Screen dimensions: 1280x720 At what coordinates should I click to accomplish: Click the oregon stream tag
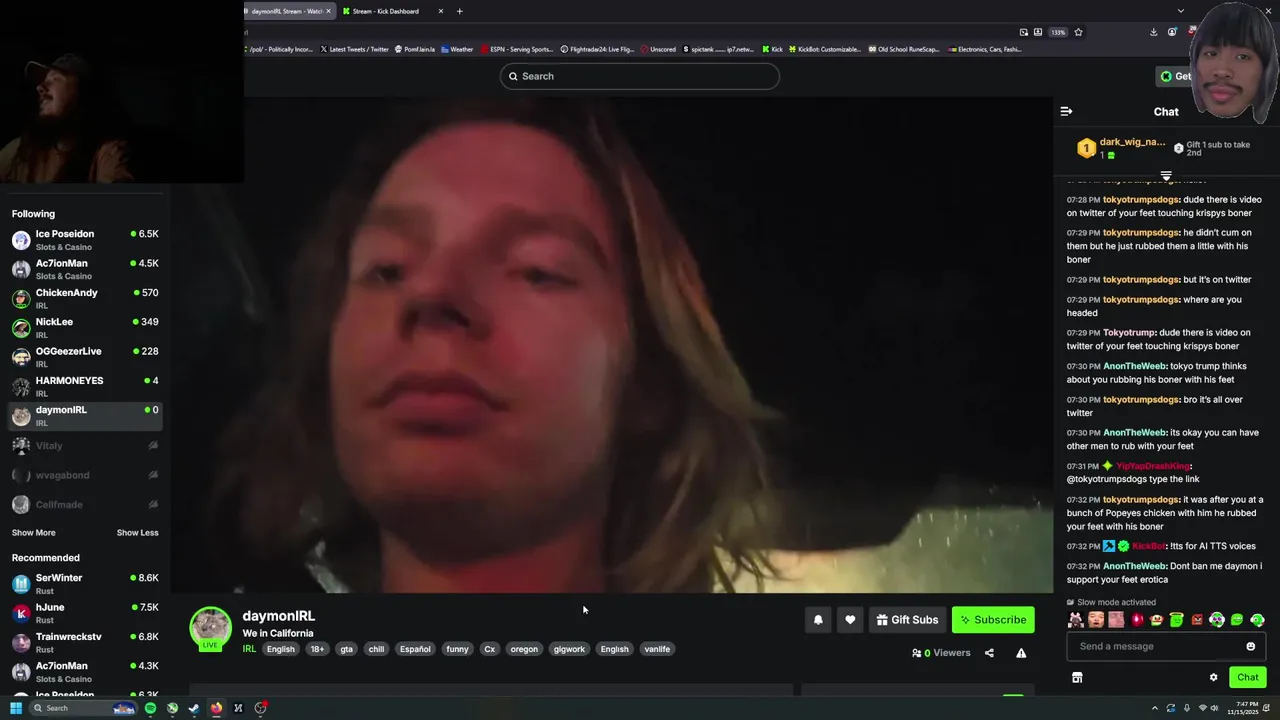[x=524, y=649]
